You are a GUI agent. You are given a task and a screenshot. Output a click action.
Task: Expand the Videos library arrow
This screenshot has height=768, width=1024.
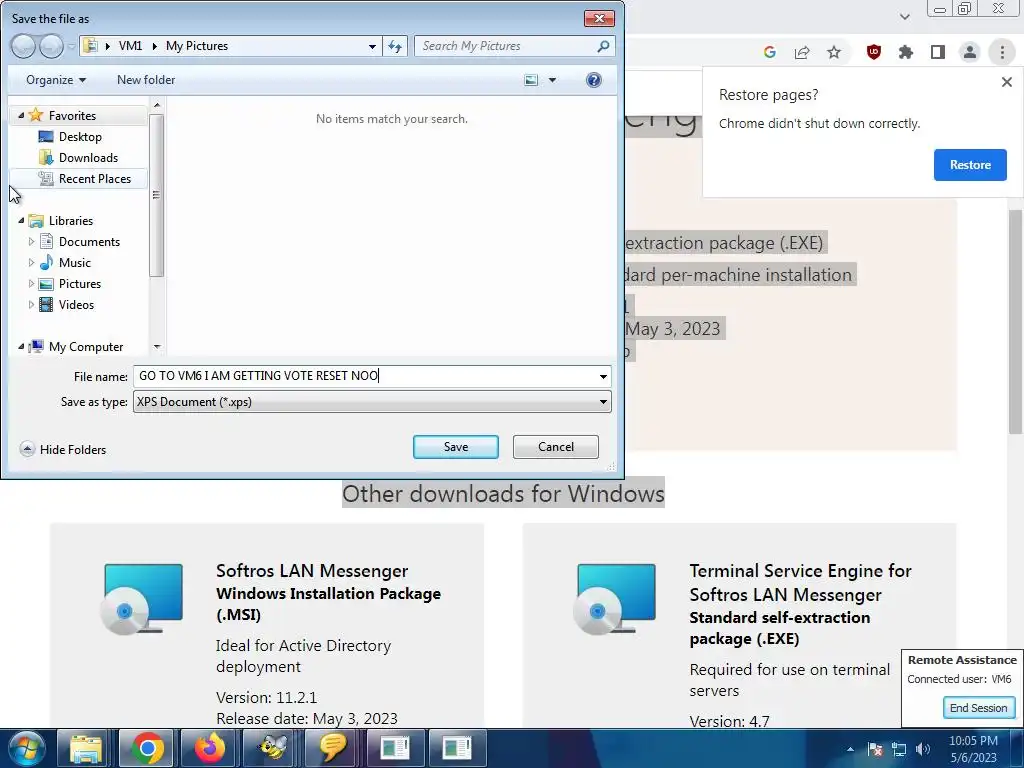tap(31, 304)
